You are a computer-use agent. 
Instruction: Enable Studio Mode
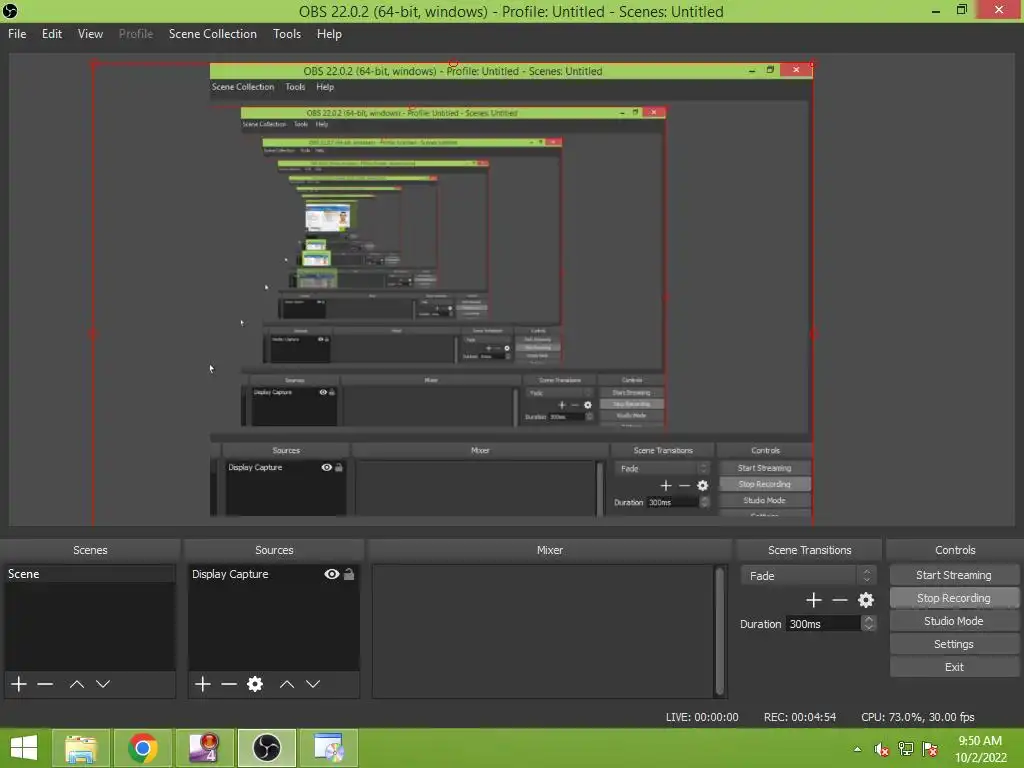click(x=953, y=620)
